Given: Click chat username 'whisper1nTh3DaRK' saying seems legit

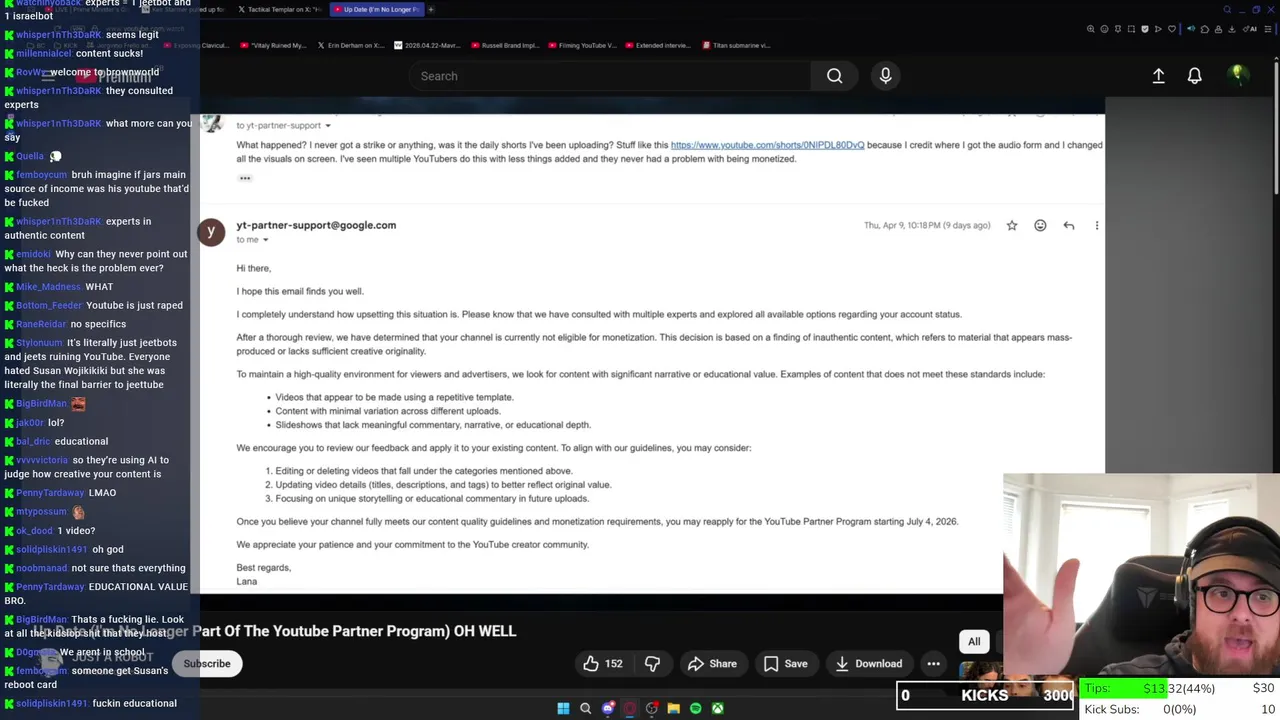Looking at the screenshot, I should pos(59,35).
